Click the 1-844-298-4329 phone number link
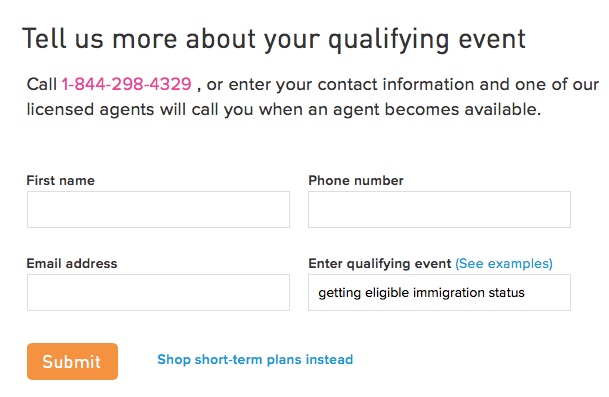 coord(127,84)
